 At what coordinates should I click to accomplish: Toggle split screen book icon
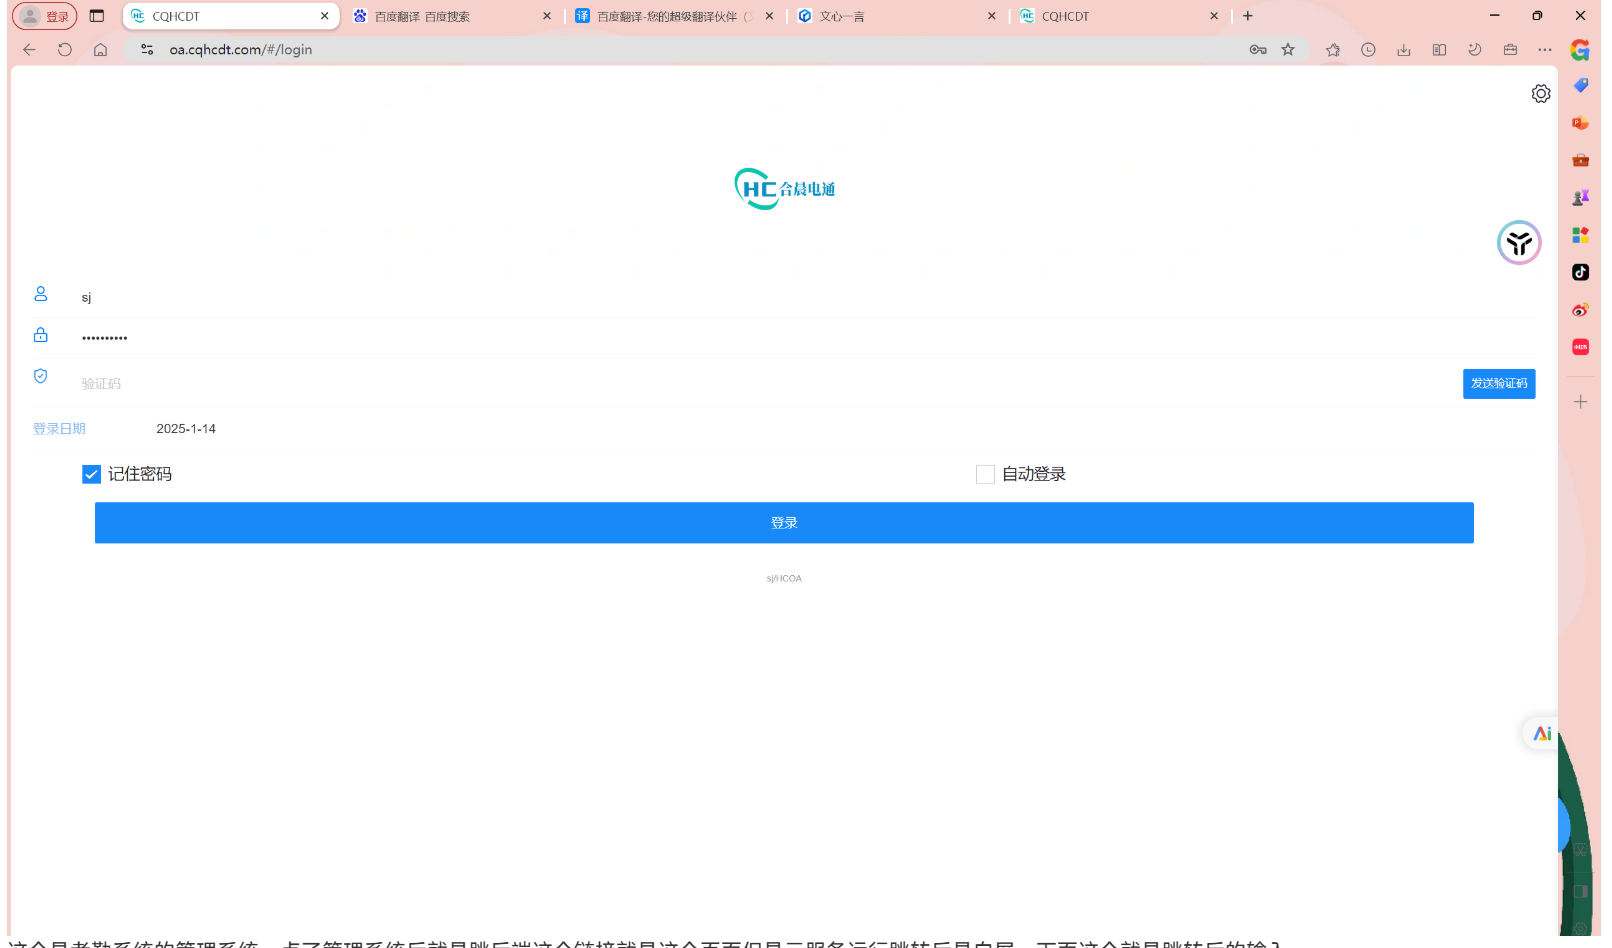1439,50
